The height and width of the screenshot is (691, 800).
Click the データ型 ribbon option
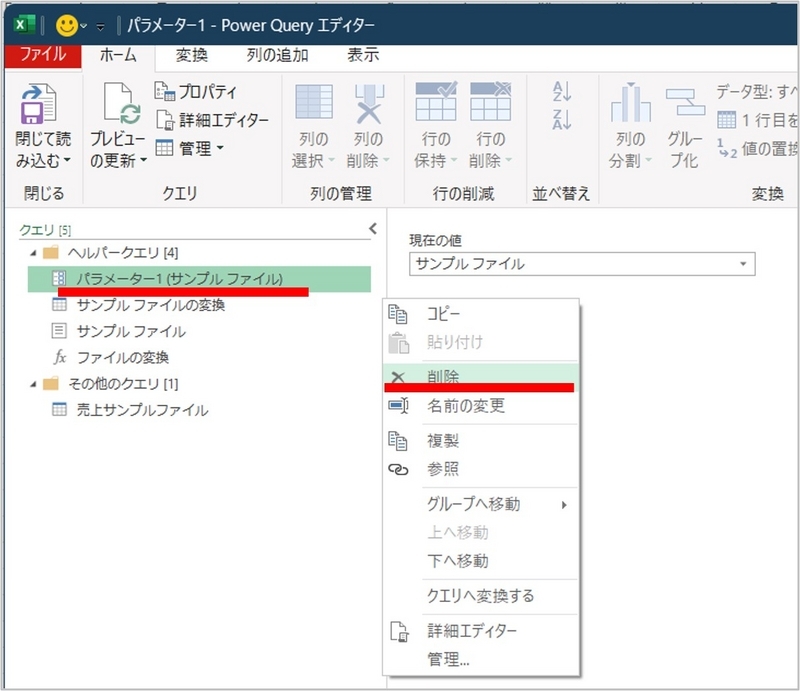[x=756, y=92]
